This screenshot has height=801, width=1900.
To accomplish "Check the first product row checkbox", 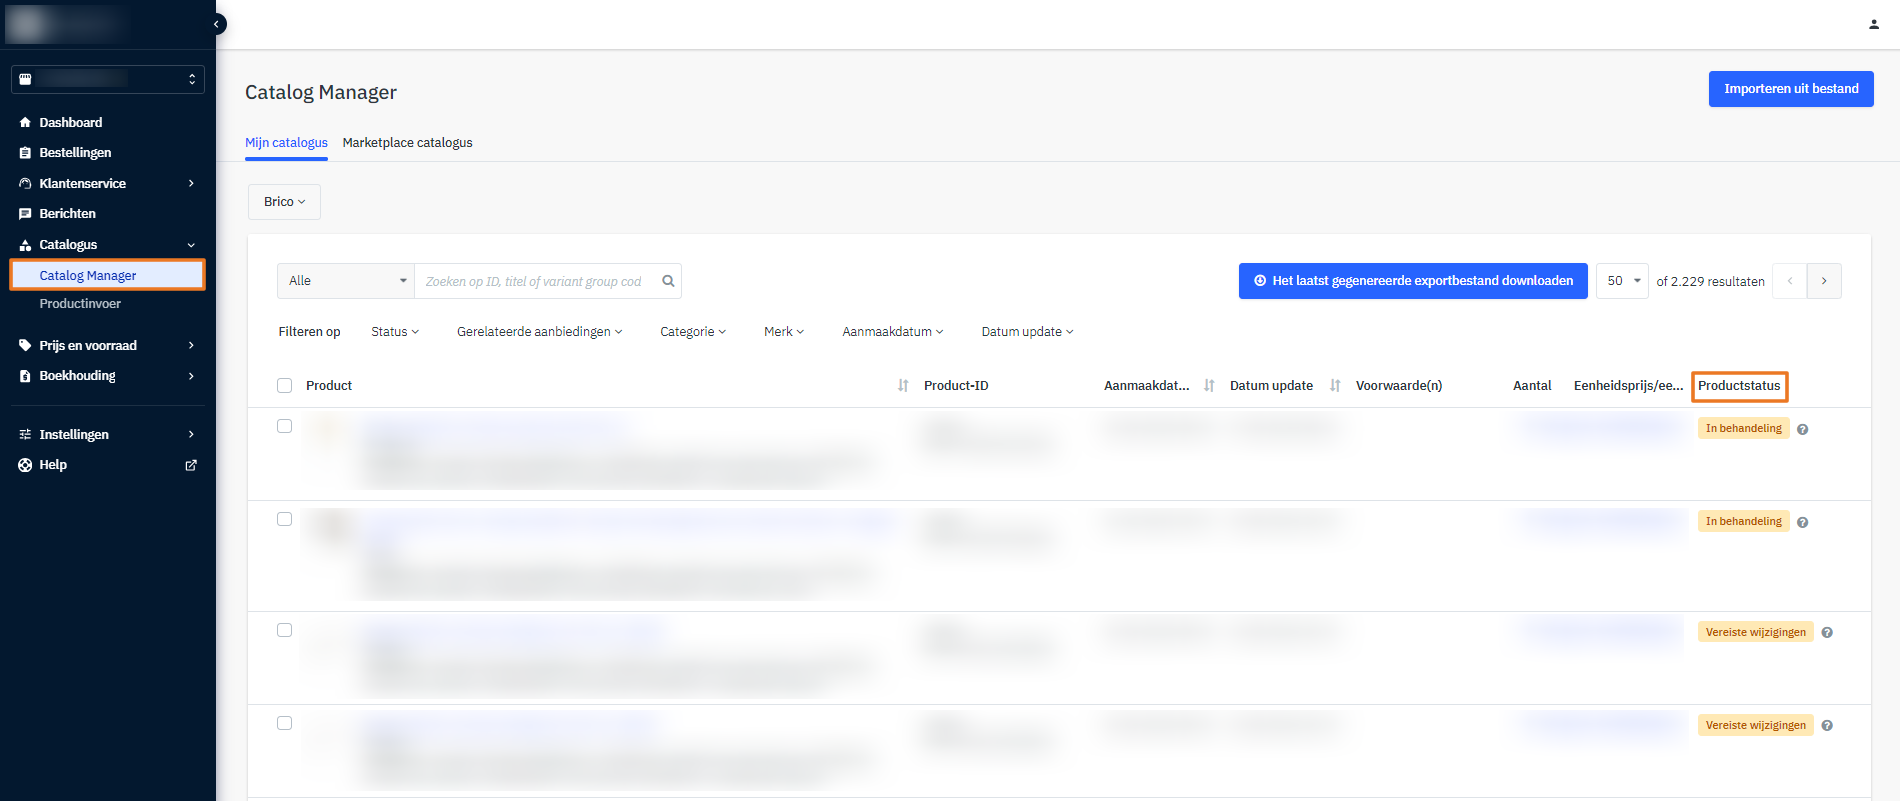I will point(285,426).
